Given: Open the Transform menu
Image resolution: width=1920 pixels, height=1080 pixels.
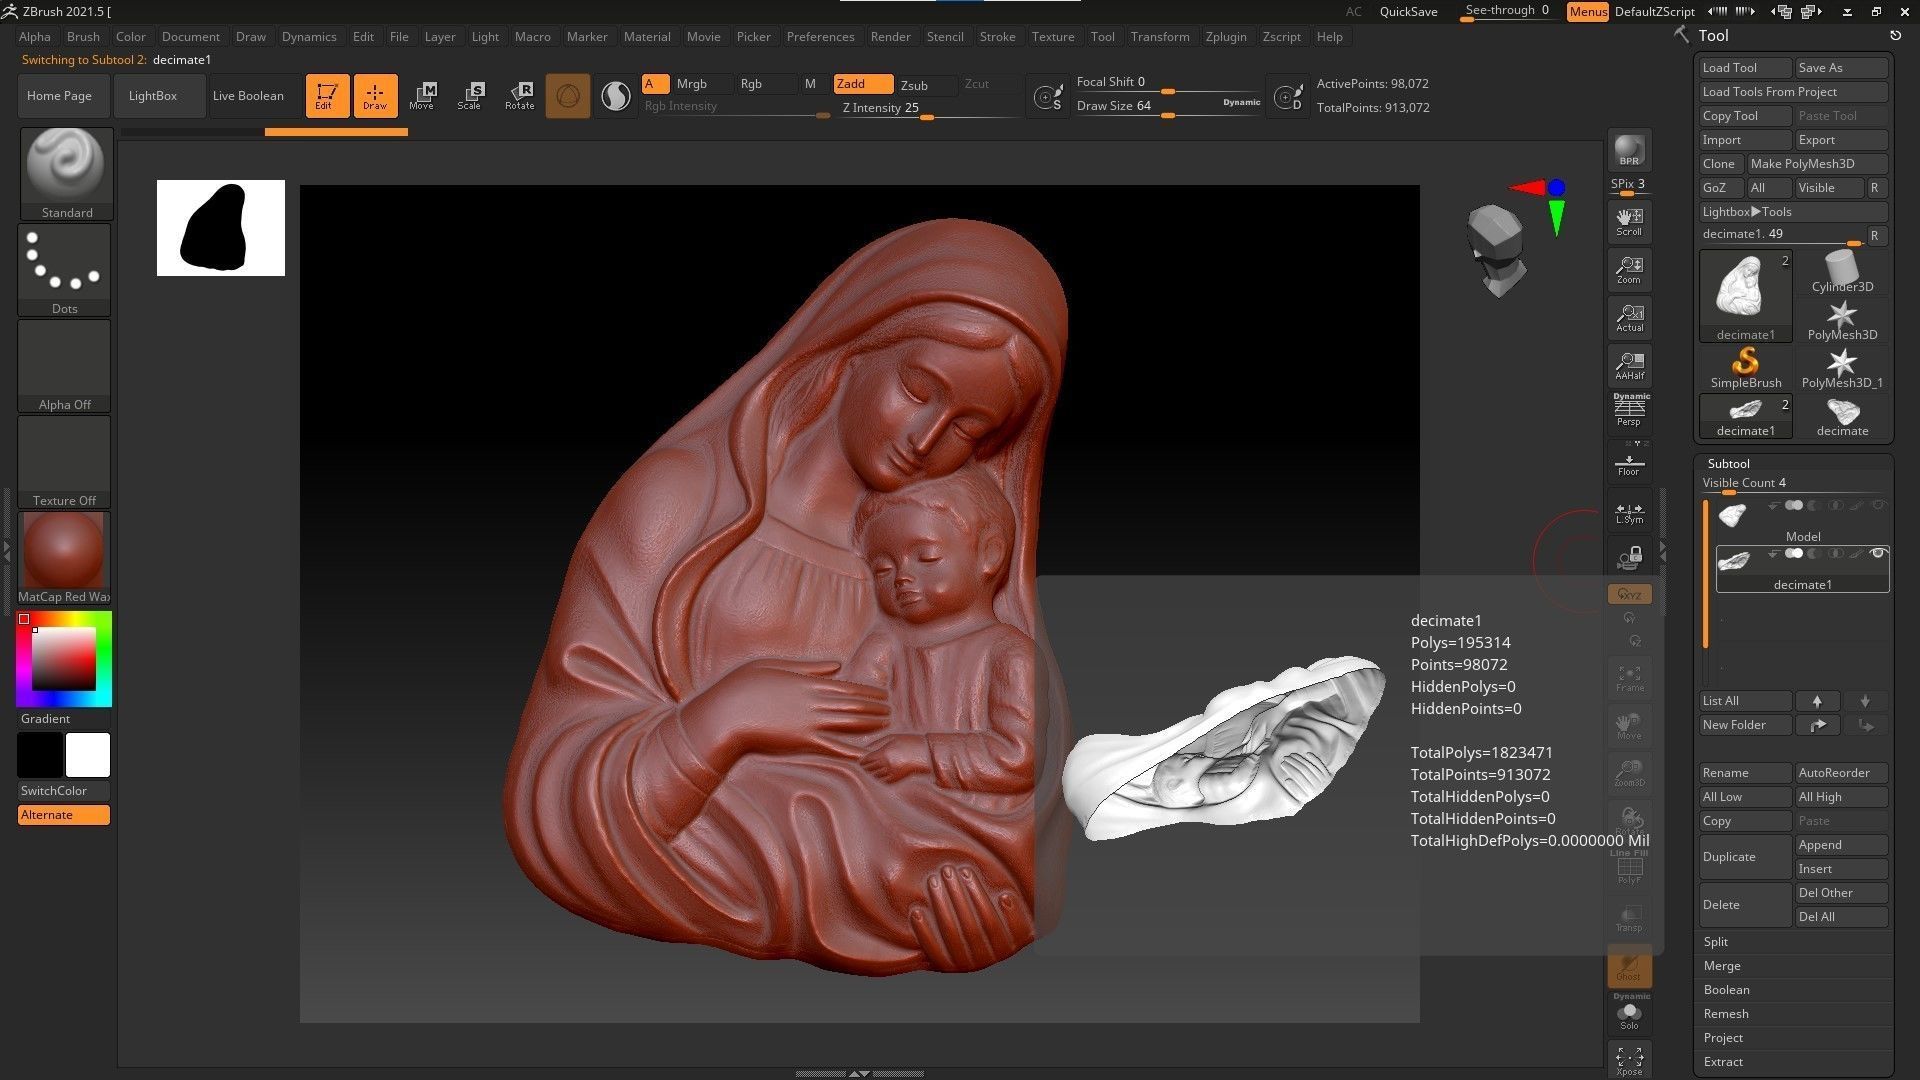Looking at the screenshot, I should point(1159,36).
